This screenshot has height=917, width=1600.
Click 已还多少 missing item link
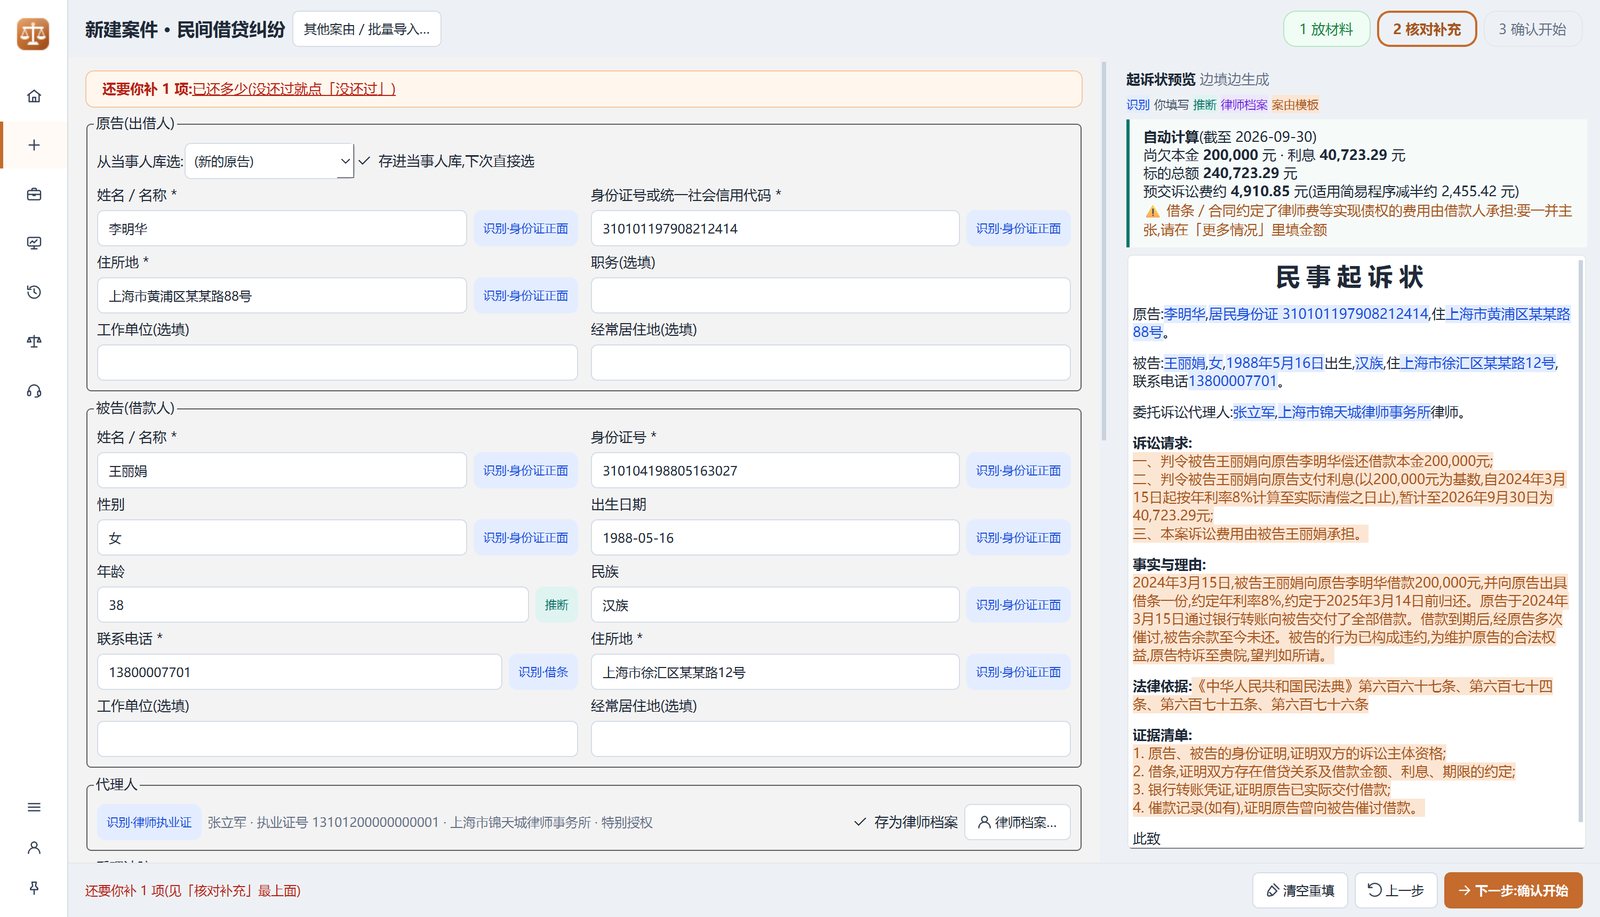coord(294,89)
